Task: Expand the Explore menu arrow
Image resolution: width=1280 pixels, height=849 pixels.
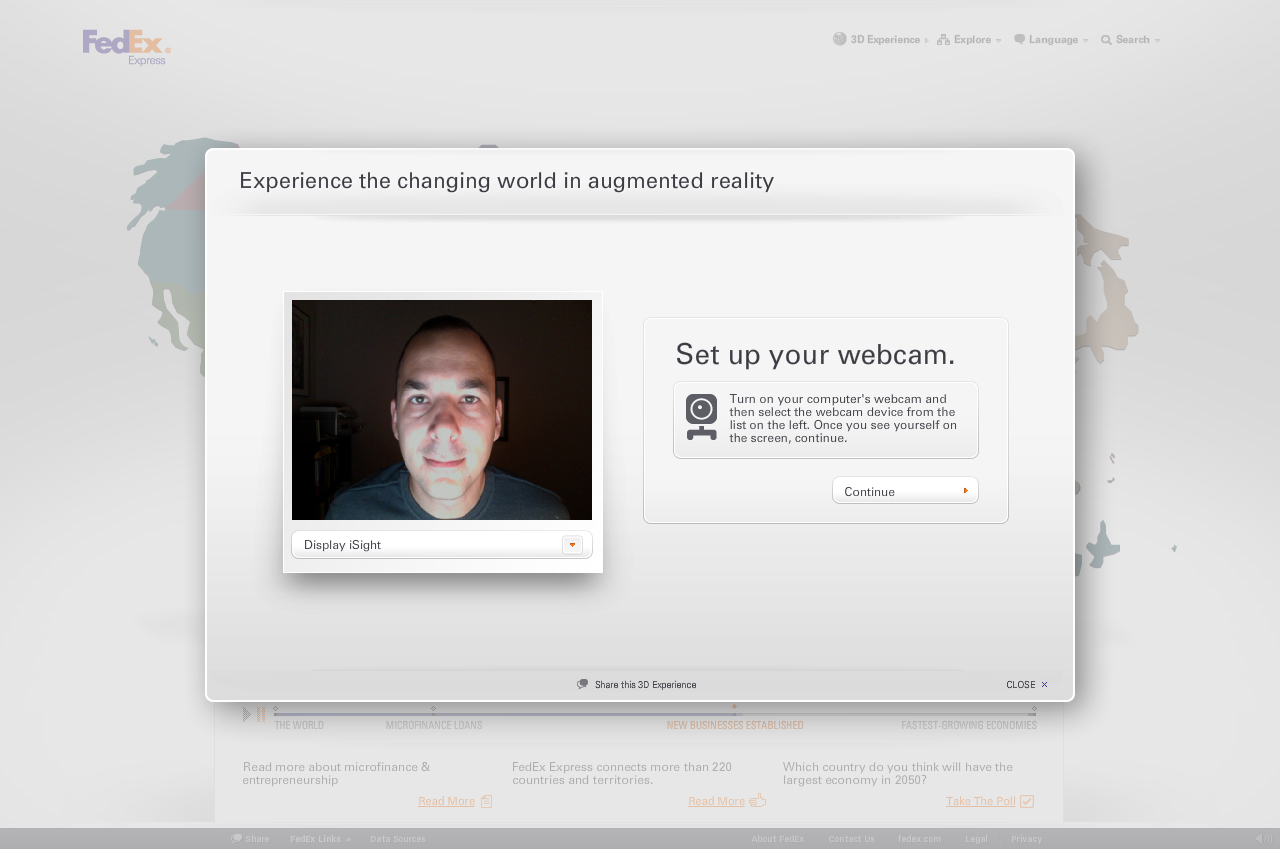Action: (998, 41)
